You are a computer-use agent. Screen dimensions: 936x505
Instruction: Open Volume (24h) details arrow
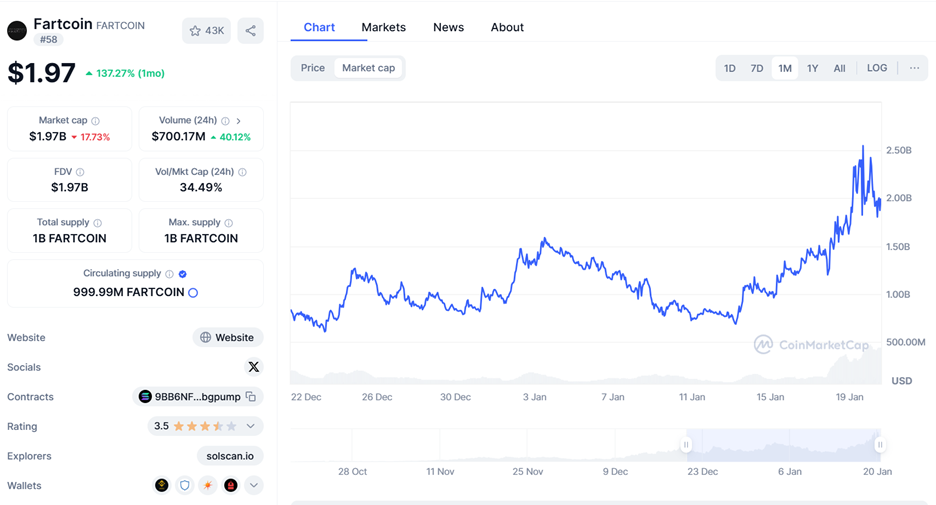click(238, 121)
